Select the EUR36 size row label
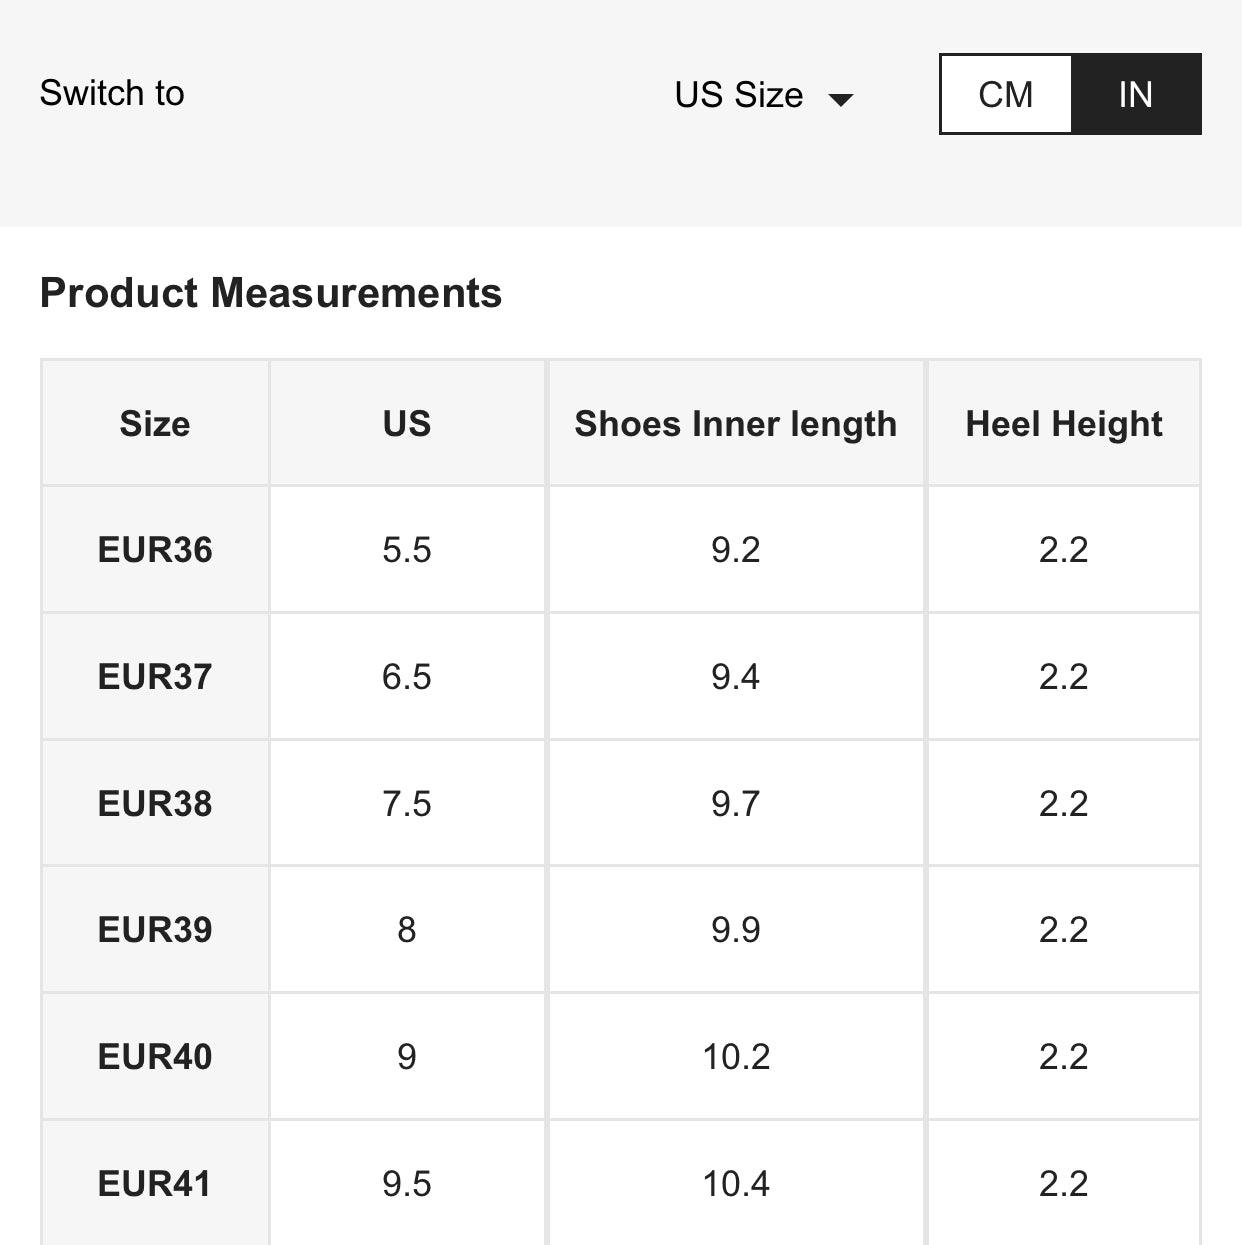 pyautogui.click(x=155, y=550)
